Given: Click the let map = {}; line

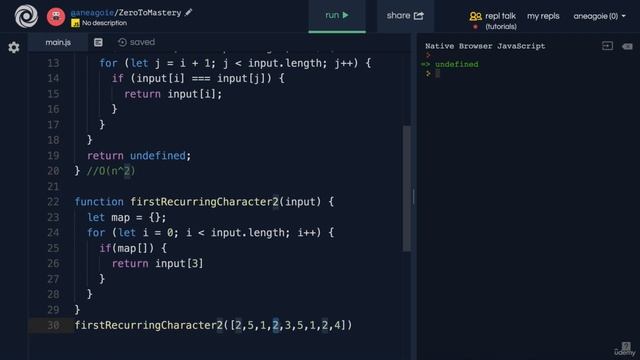Looking at the screenshot, I should click(127, 218).
